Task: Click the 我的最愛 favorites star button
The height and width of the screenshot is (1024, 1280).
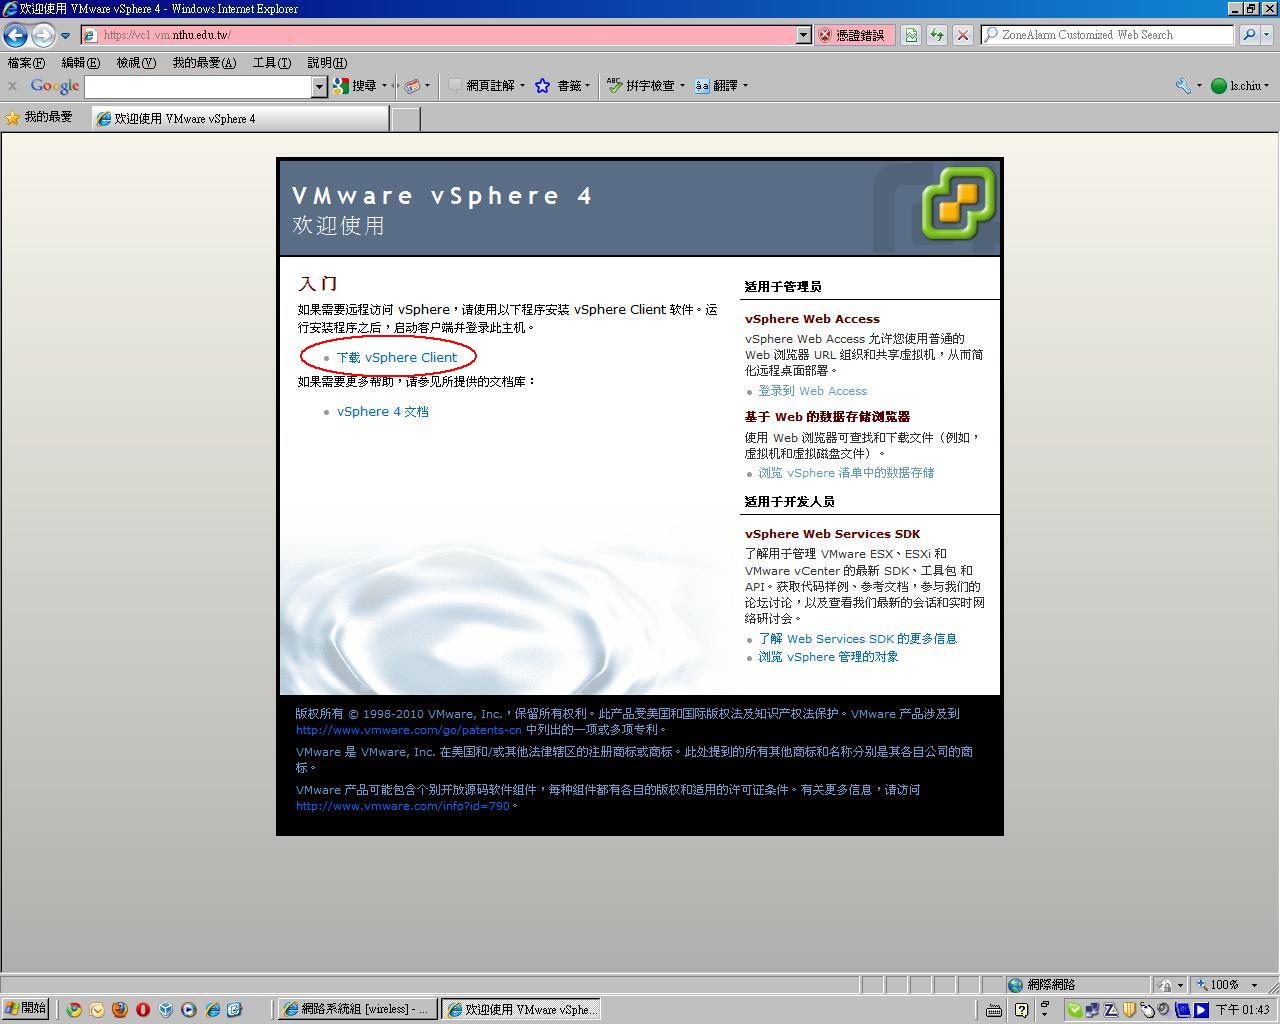Action: (38, 118)
